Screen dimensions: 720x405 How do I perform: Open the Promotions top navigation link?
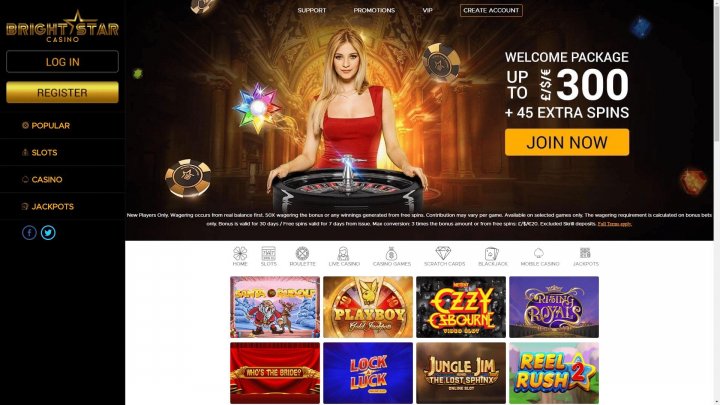coord(374,10)
